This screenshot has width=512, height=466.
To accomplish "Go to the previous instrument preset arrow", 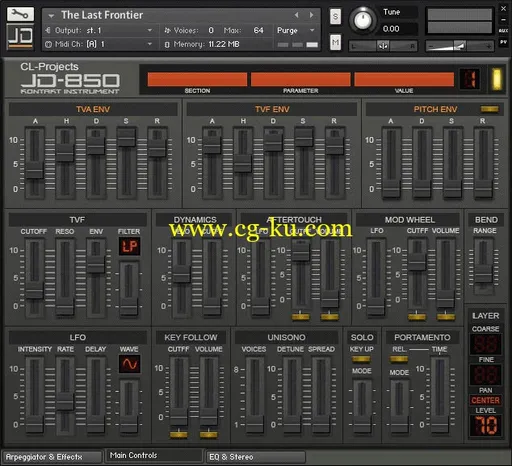I will pyautogui.click(x=296, y=15).
